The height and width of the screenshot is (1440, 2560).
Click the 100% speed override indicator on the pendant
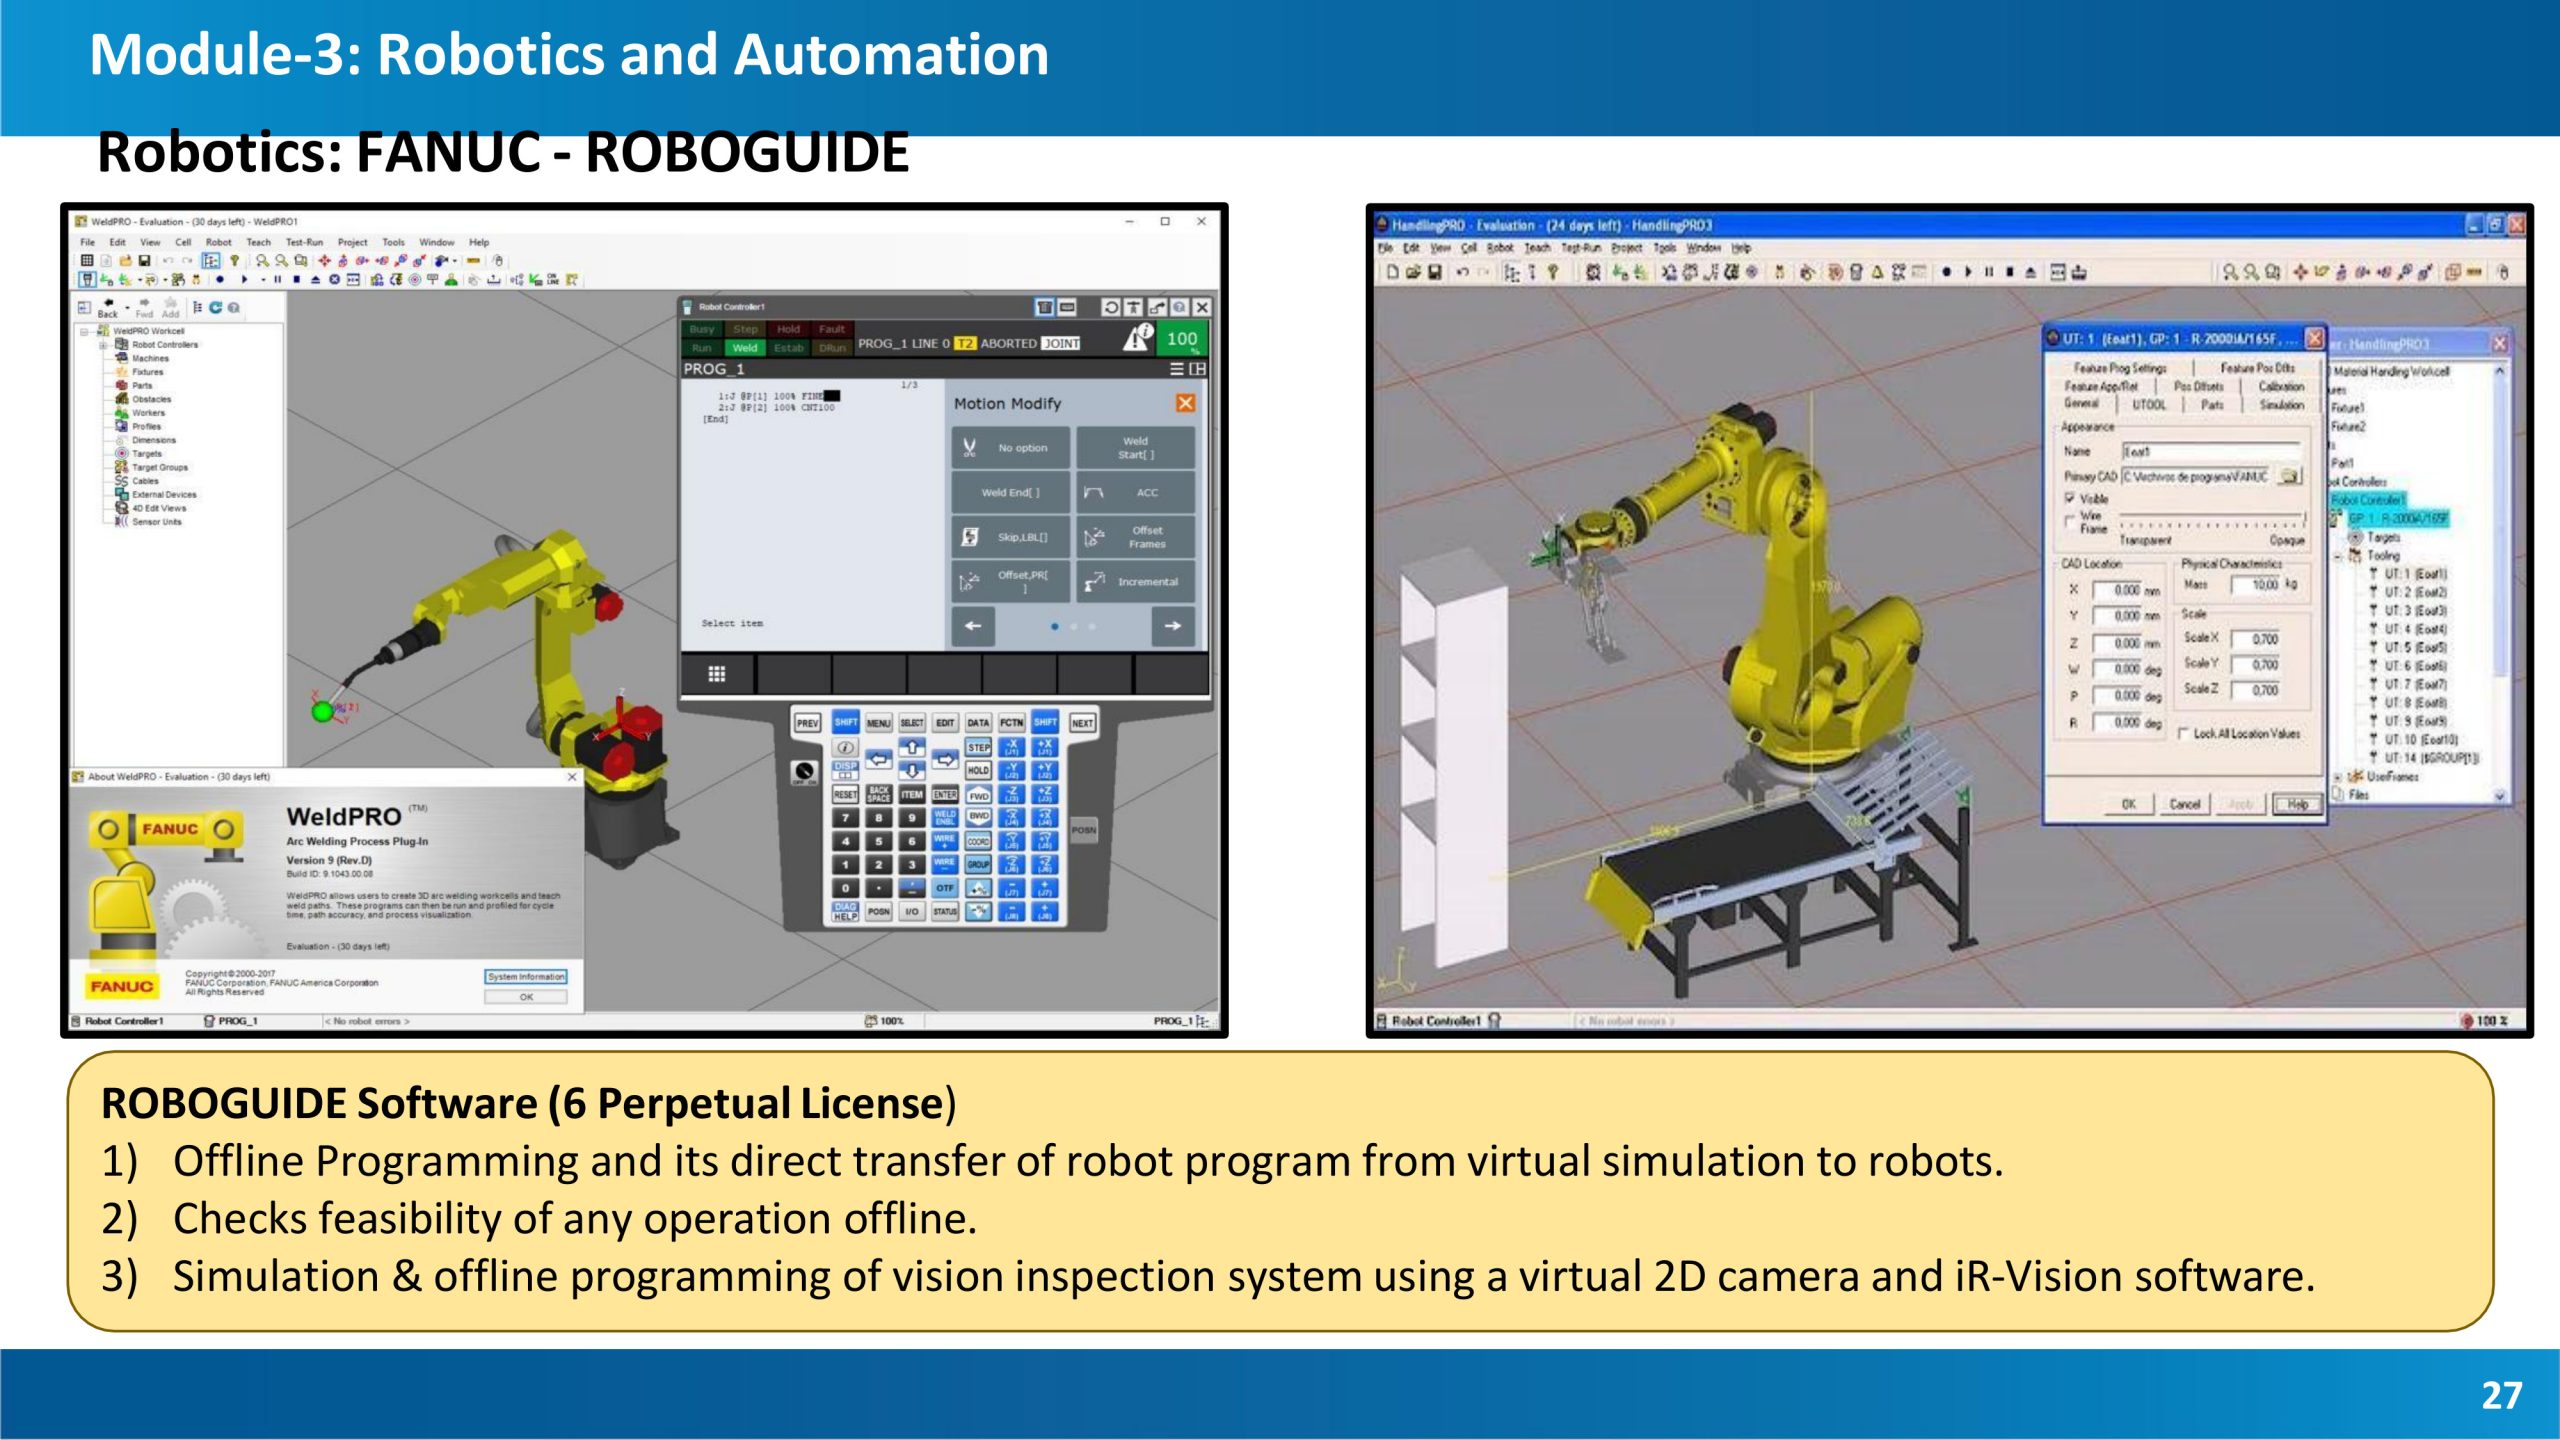(1182, 339)
